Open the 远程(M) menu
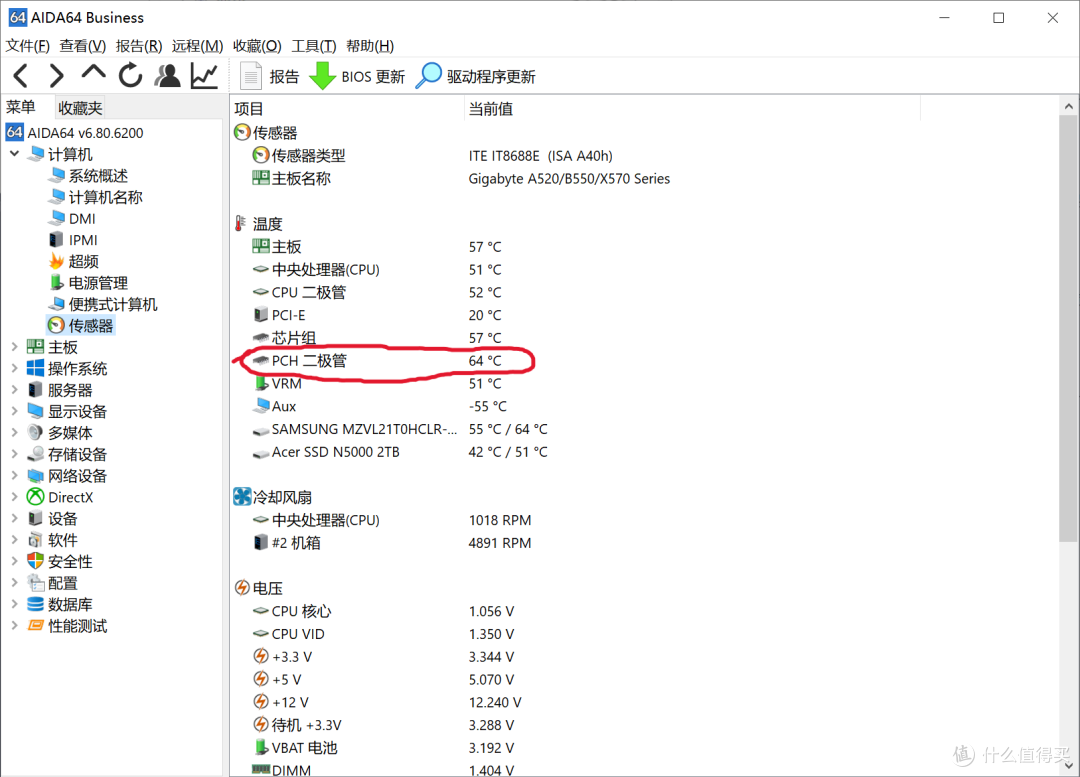Image resolution: width=1080 pixels, height=777 pixels. pos(198,46)
